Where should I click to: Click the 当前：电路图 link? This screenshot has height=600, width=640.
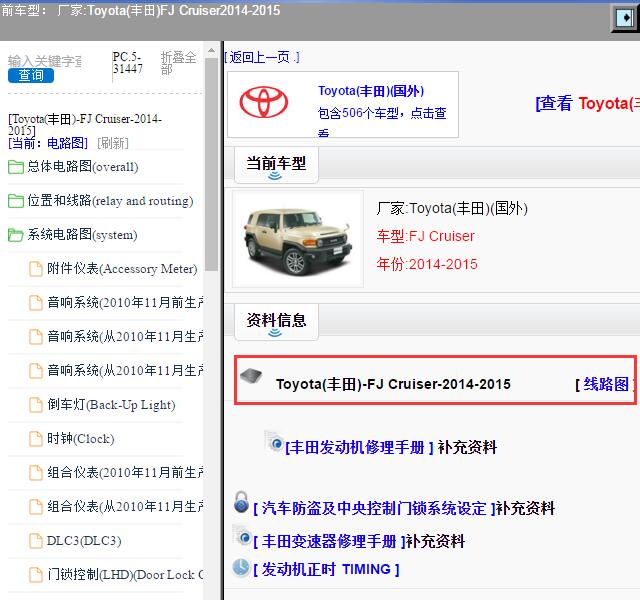[48, 143]
